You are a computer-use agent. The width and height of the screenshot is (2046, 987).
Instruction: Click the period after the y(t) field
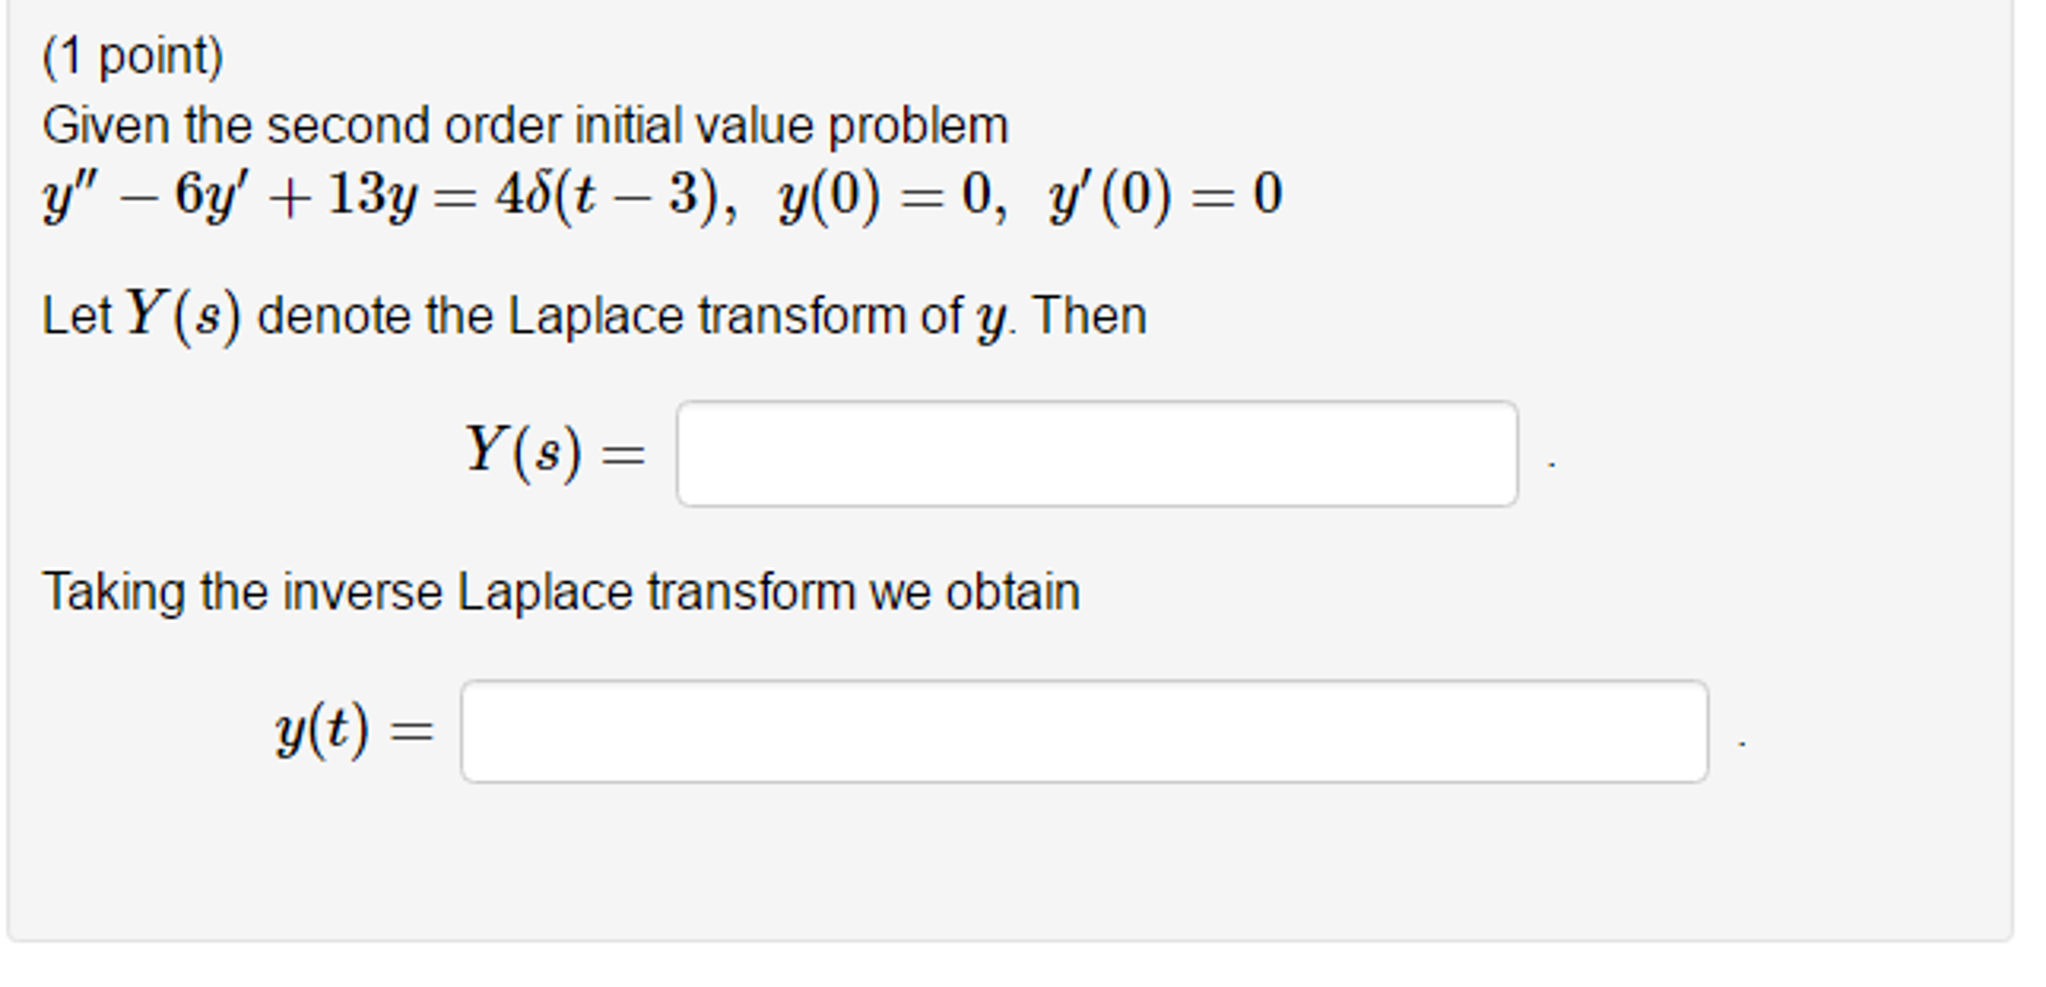point(1738,745)
